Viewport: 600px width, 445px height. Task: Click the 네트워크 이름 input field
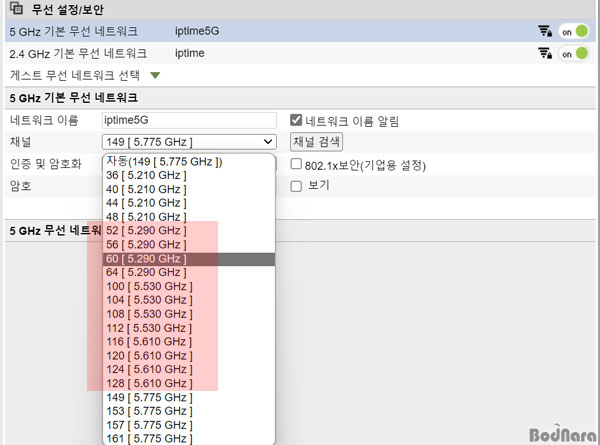click(189, 120)
